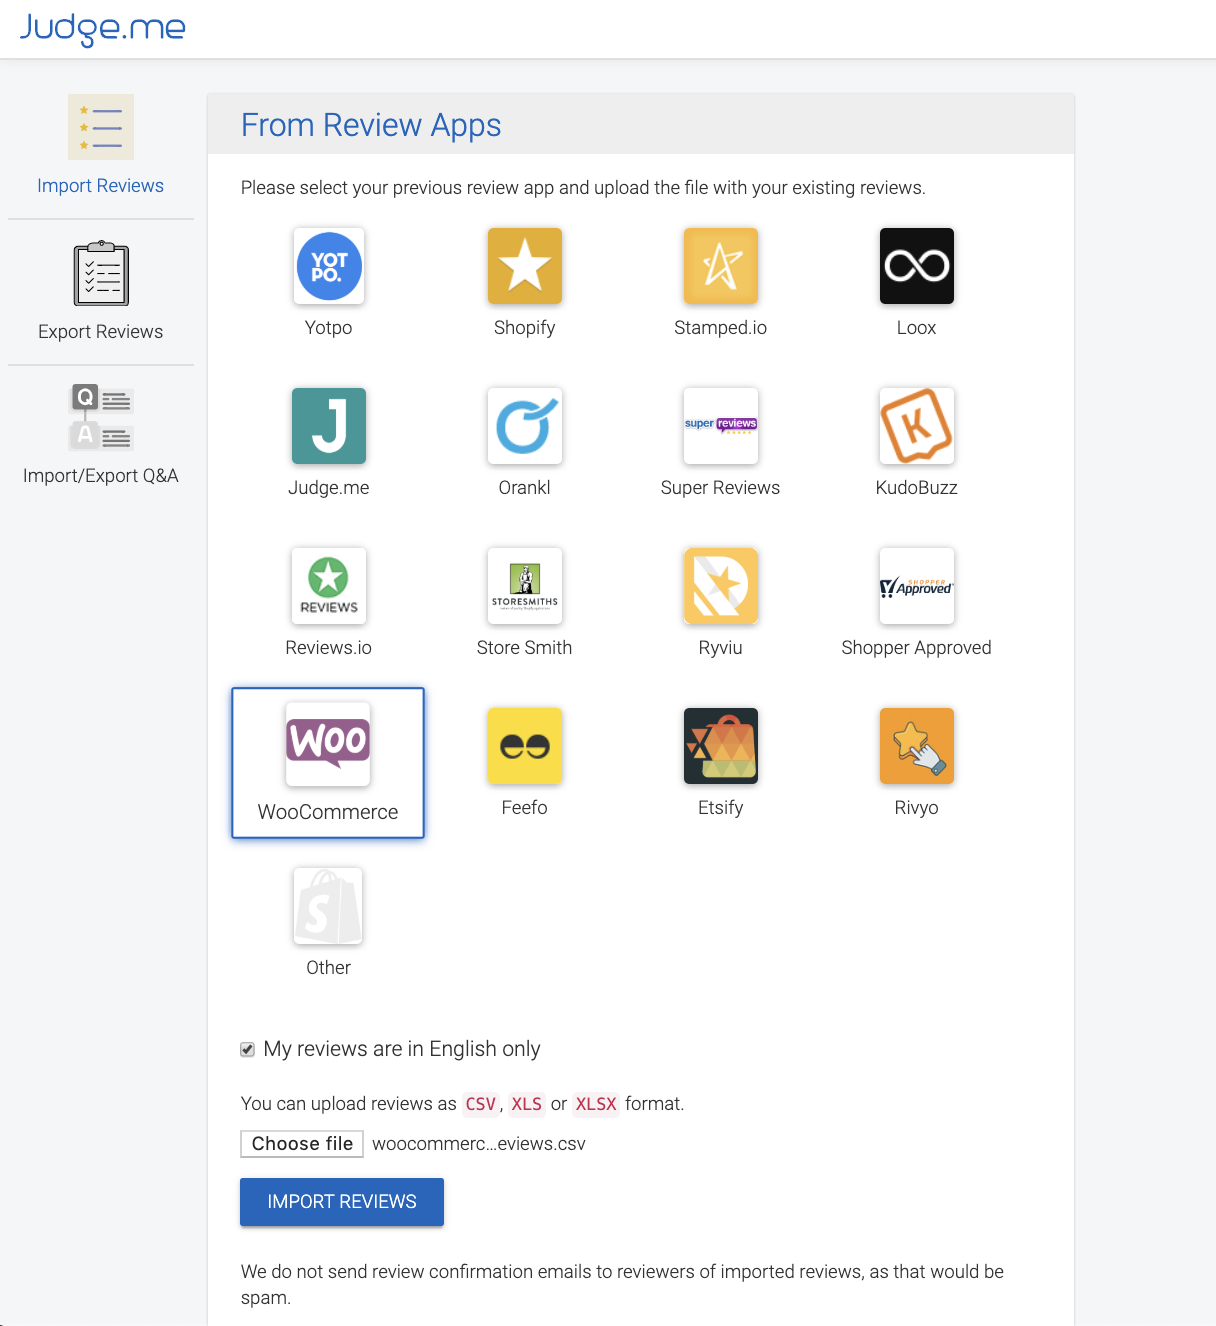1216x1326 pixels.
Task: Select the Stamped.io app icon
Action: tap(721, 266)
